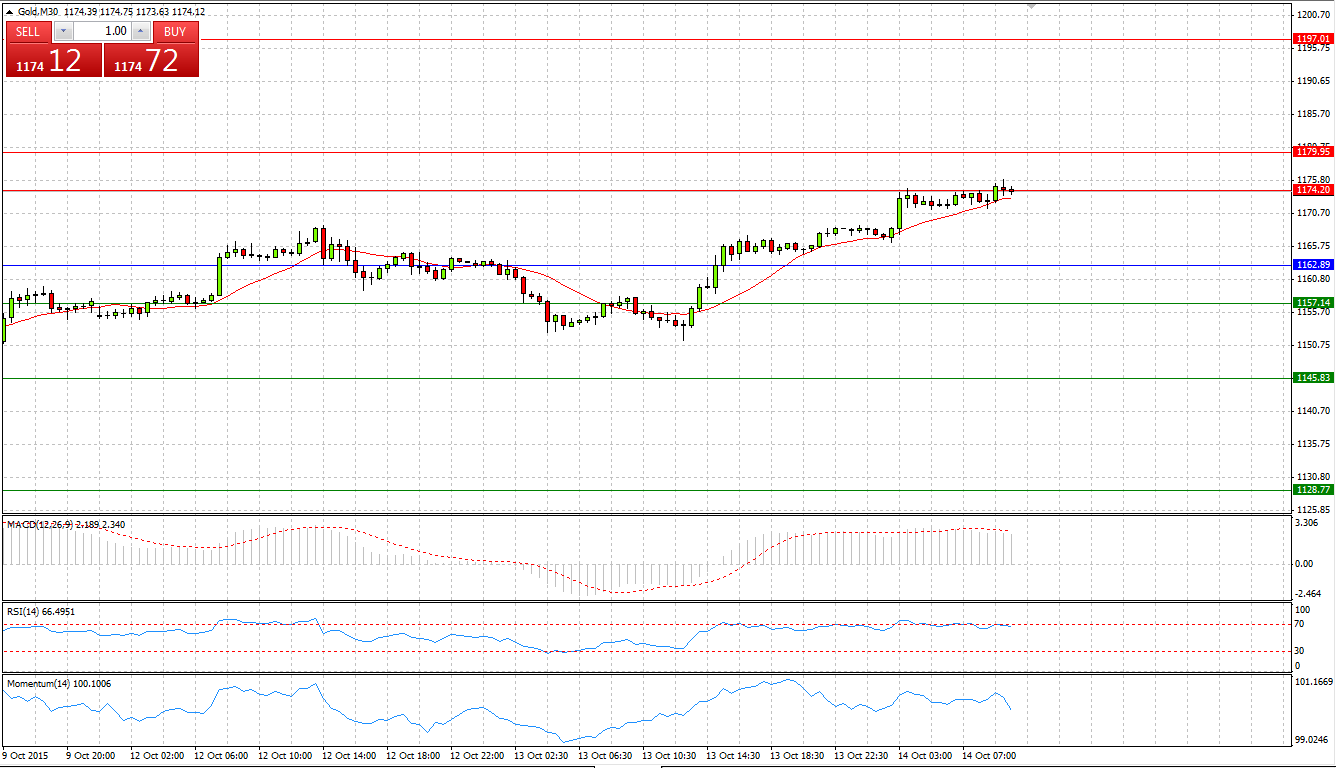Click the Momentum(14) 100.1006 indicator label
The height and width of the screenshot is (768, 1336).
click(59, 684)
